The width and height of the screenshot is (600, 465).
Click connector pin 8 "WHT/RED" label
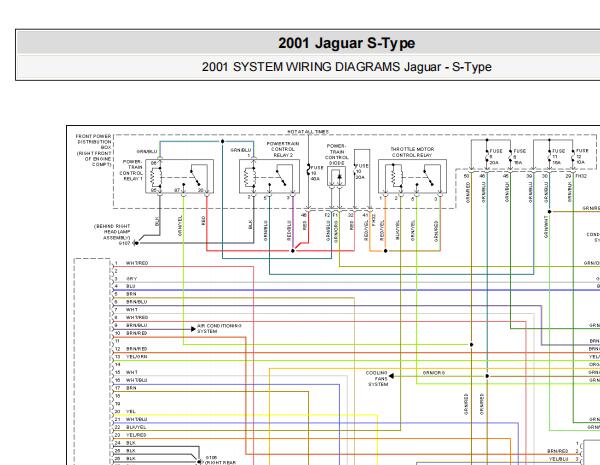(x=137, y=318)
